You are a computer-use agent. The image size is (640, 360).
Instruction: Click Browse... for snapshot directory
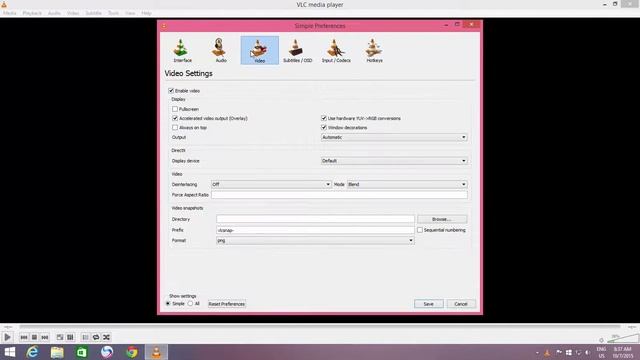click(442, 219)
